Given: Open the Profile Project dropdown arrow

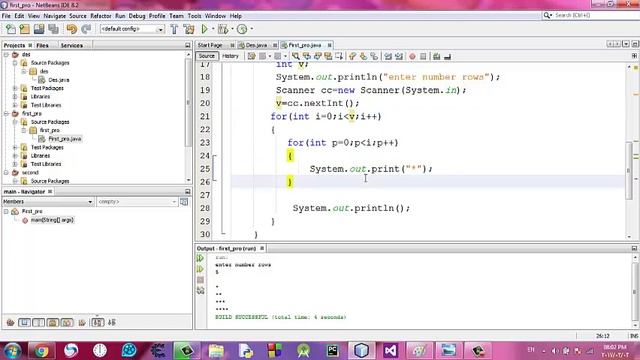Looking at the screenshot, I should [x=251, y=29].
